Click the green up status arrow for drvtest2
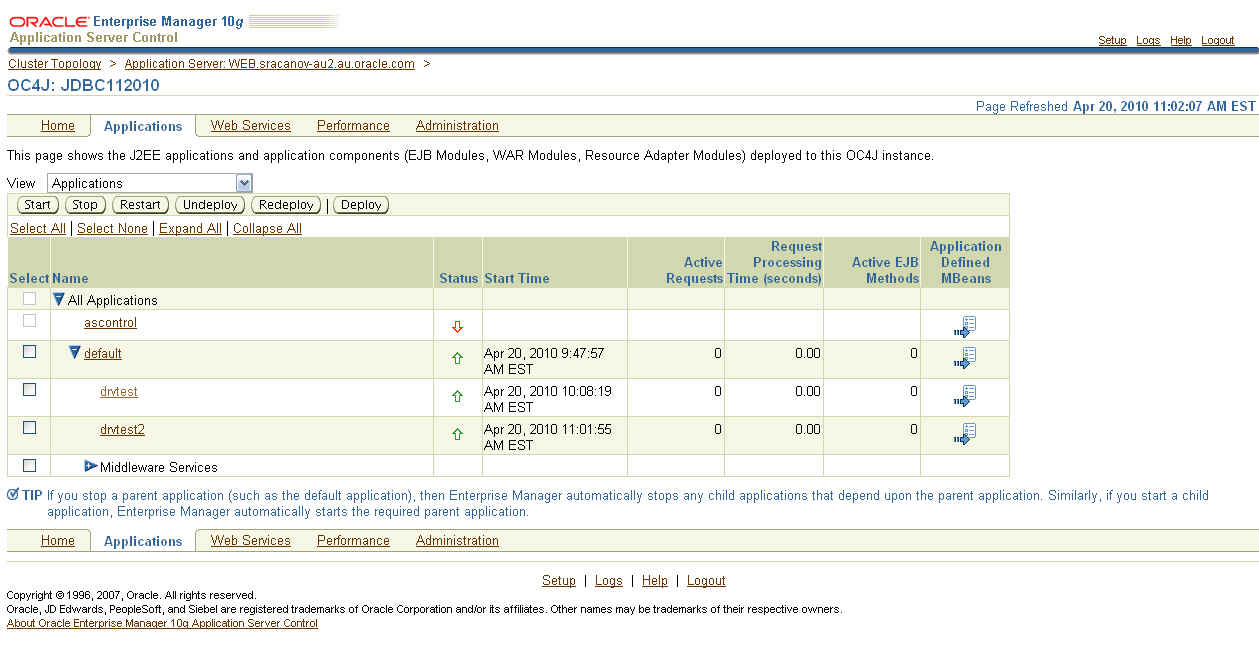Image resolution: width=1259 pixels, height=645 pixels. coord(458,434)
